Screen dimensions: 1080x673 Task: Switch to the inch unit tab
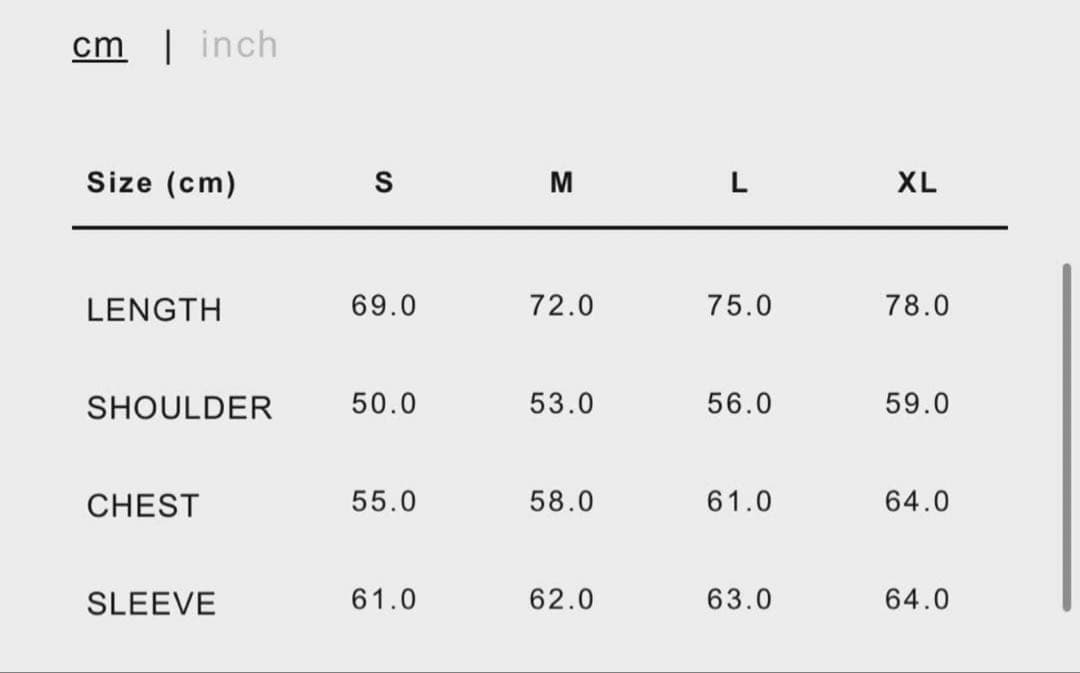(239, 45)
